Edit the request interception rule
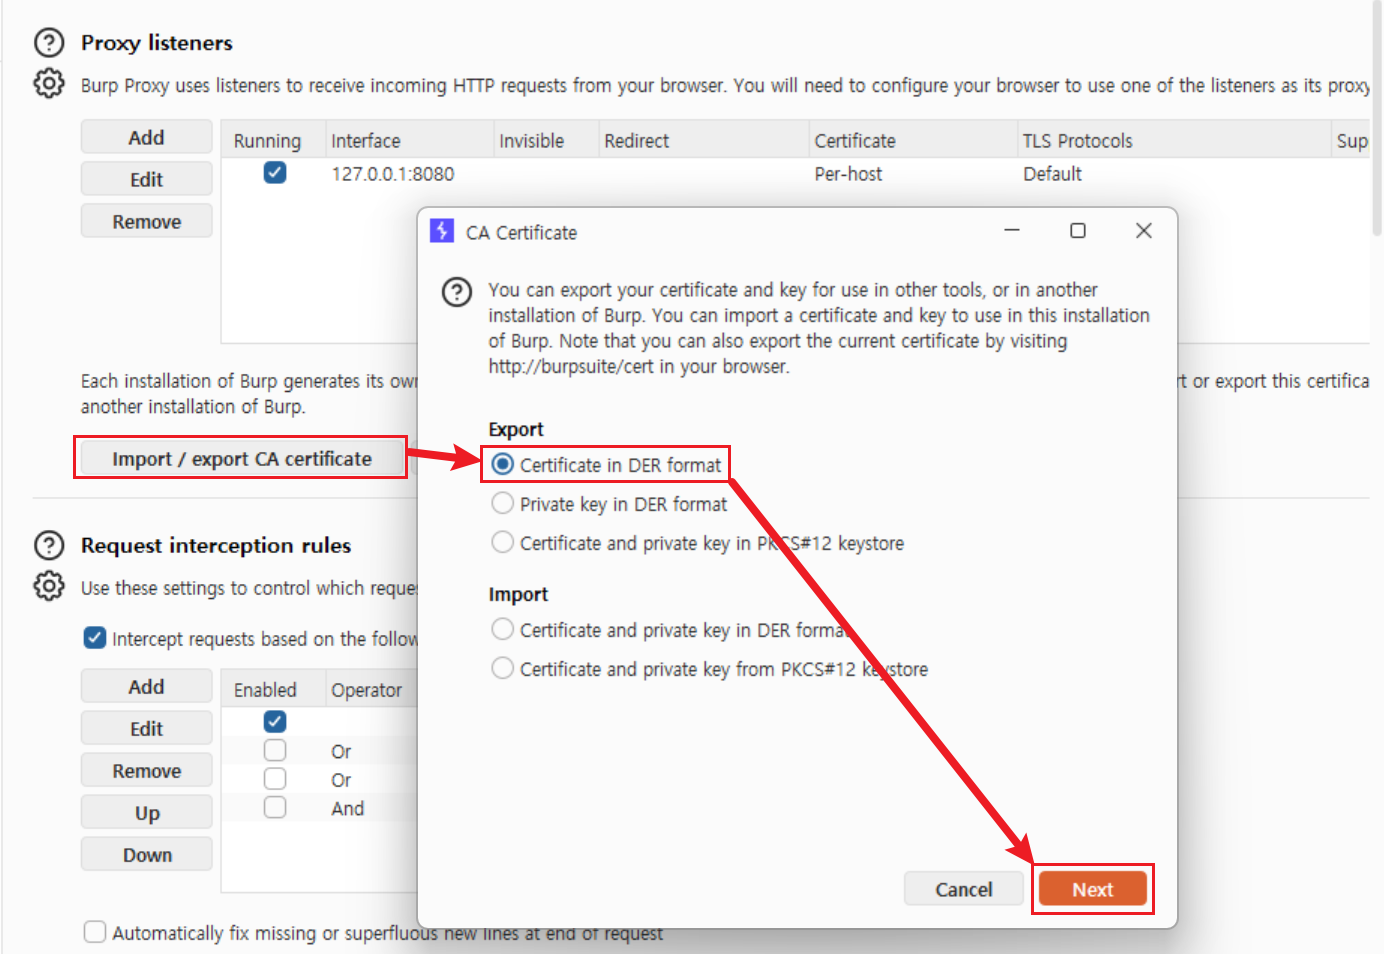 [x=146, y=728]
